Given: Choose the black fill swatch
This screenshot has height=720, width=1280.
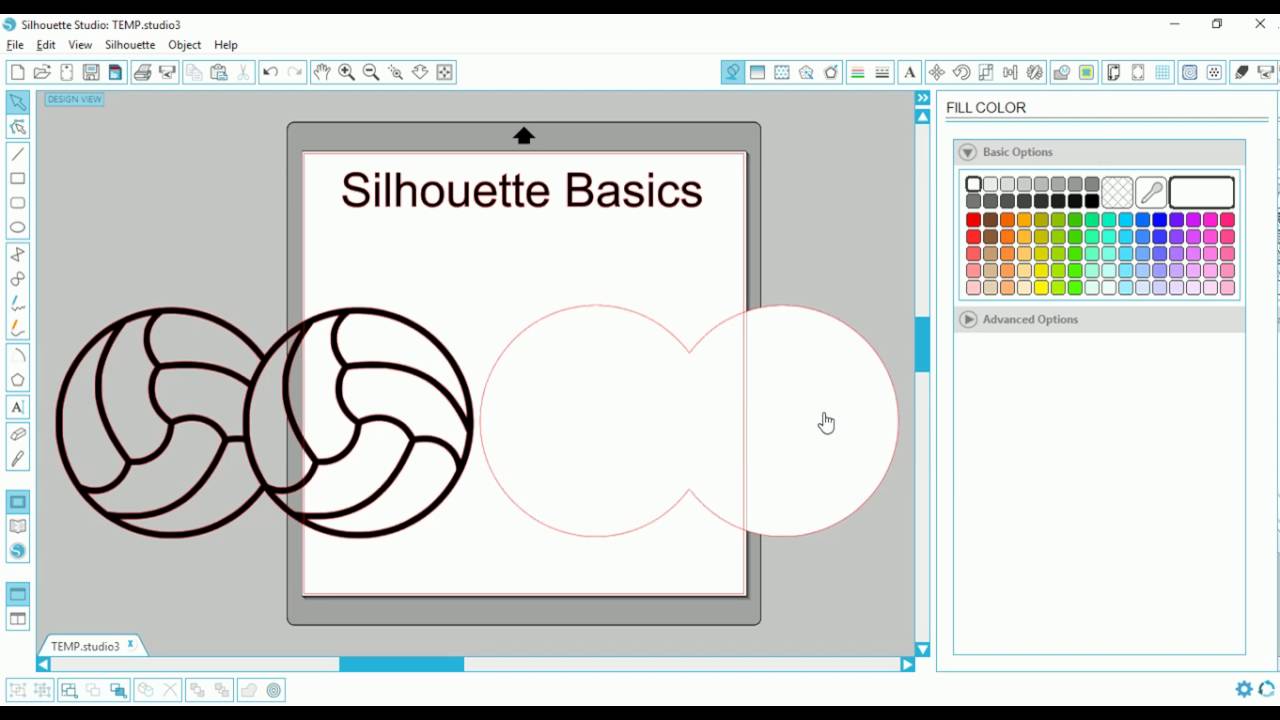Looking at the screenshot, I should click(1092, 201).
